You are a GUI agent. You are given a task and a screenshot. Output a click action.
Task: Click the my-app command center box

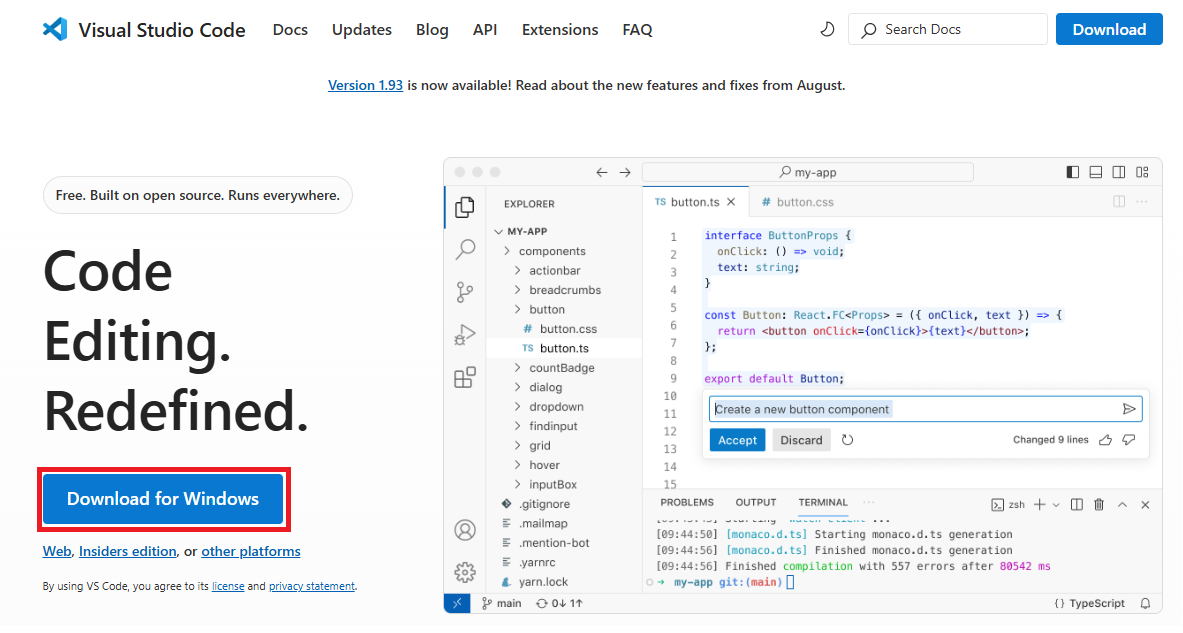tap(807, 172)
